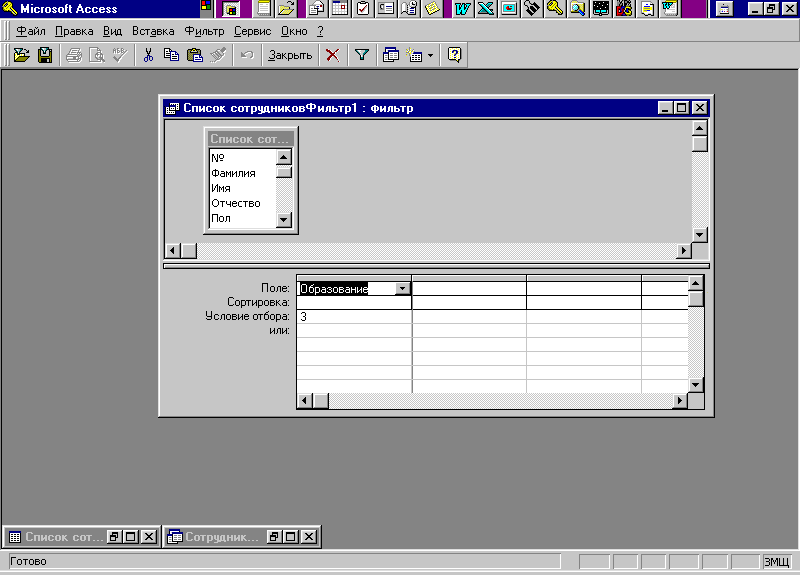Expand the Образование field dropdown

(403, 289)
